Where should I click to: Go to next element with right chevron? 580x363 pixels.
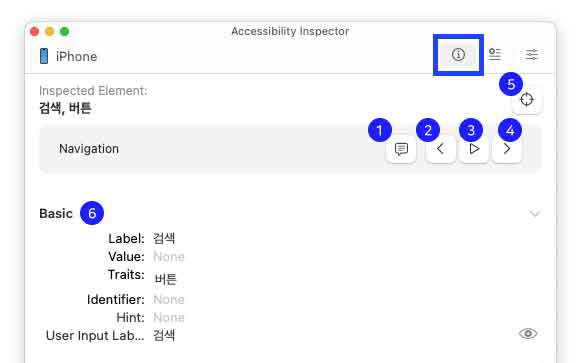[507, 149]
